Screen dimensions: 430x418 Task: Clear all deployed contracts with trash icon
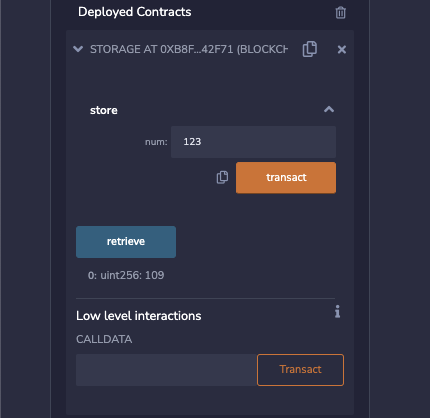point(340,13)
